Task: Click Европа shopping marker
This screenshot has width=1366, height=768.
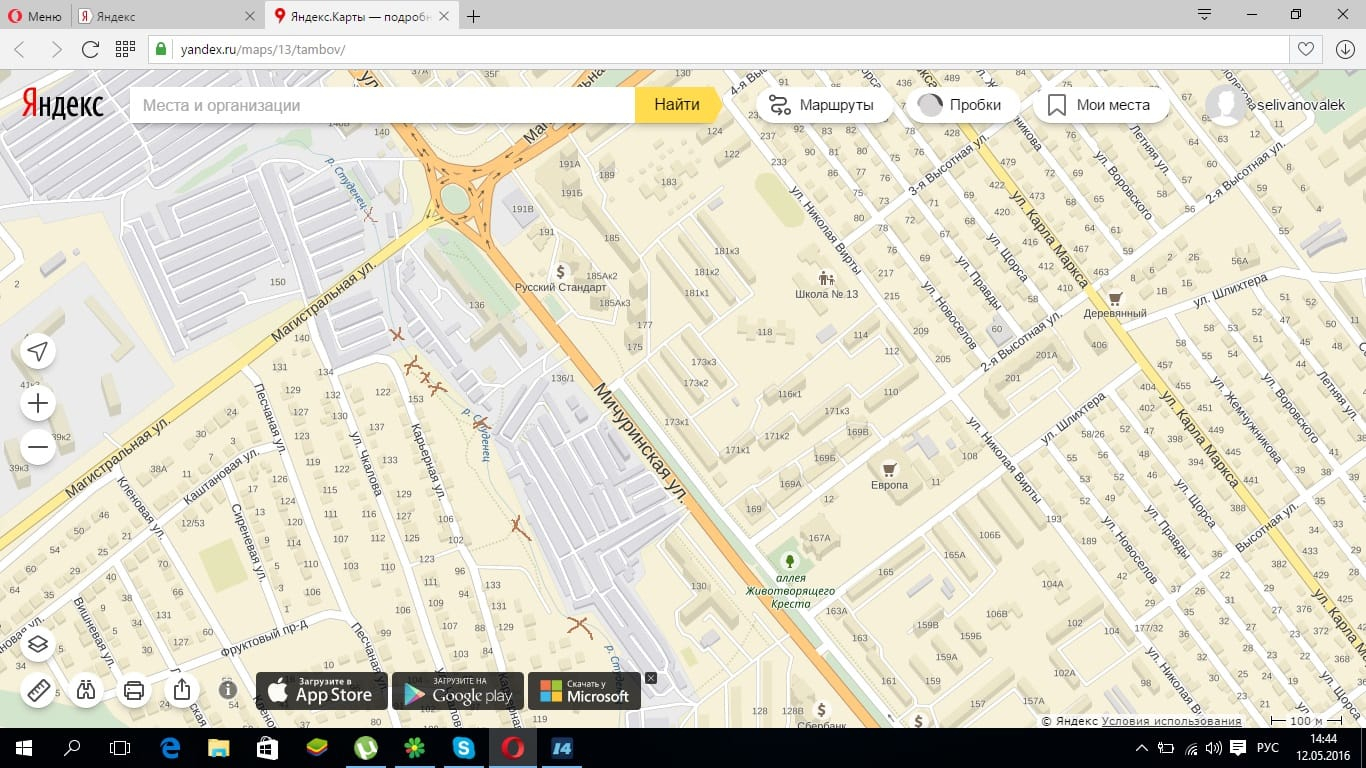Action: (888, 469)
